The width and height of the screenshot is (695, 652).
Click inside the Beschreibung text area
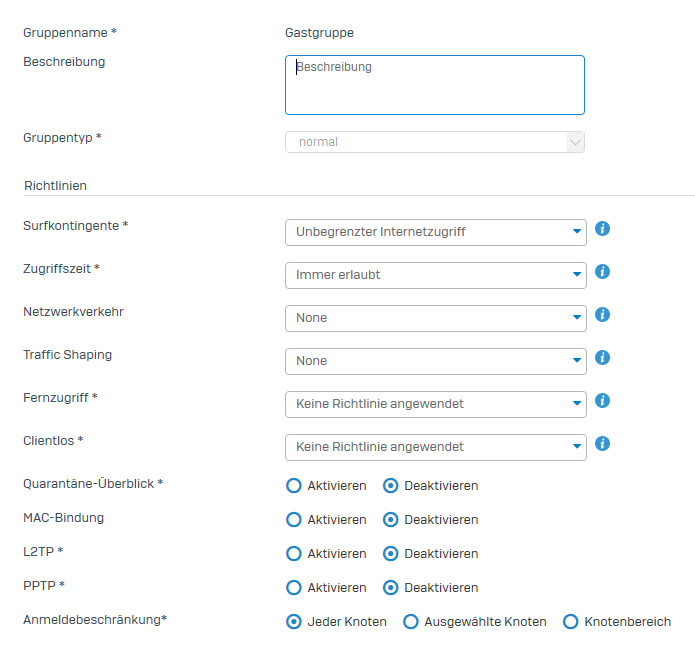click(x=435, y=85)
